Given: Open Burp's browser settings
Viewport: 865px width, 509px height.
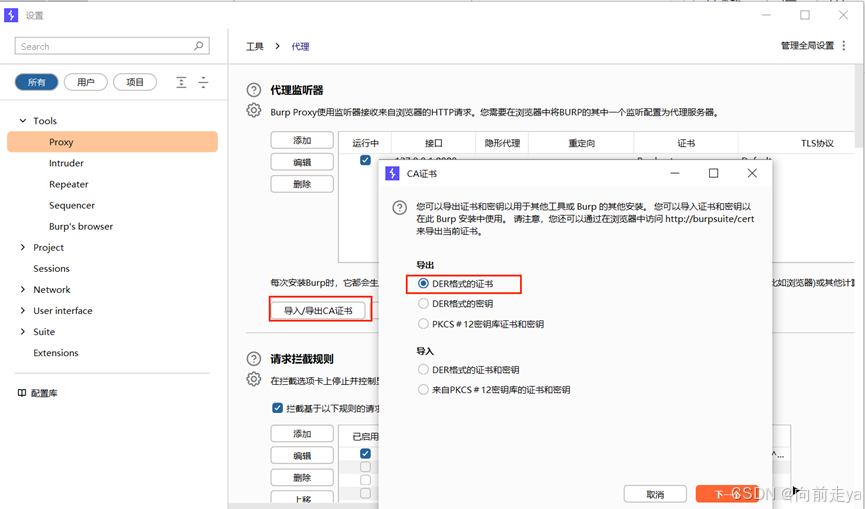Looking at the screenshot, I should [81, 226].
